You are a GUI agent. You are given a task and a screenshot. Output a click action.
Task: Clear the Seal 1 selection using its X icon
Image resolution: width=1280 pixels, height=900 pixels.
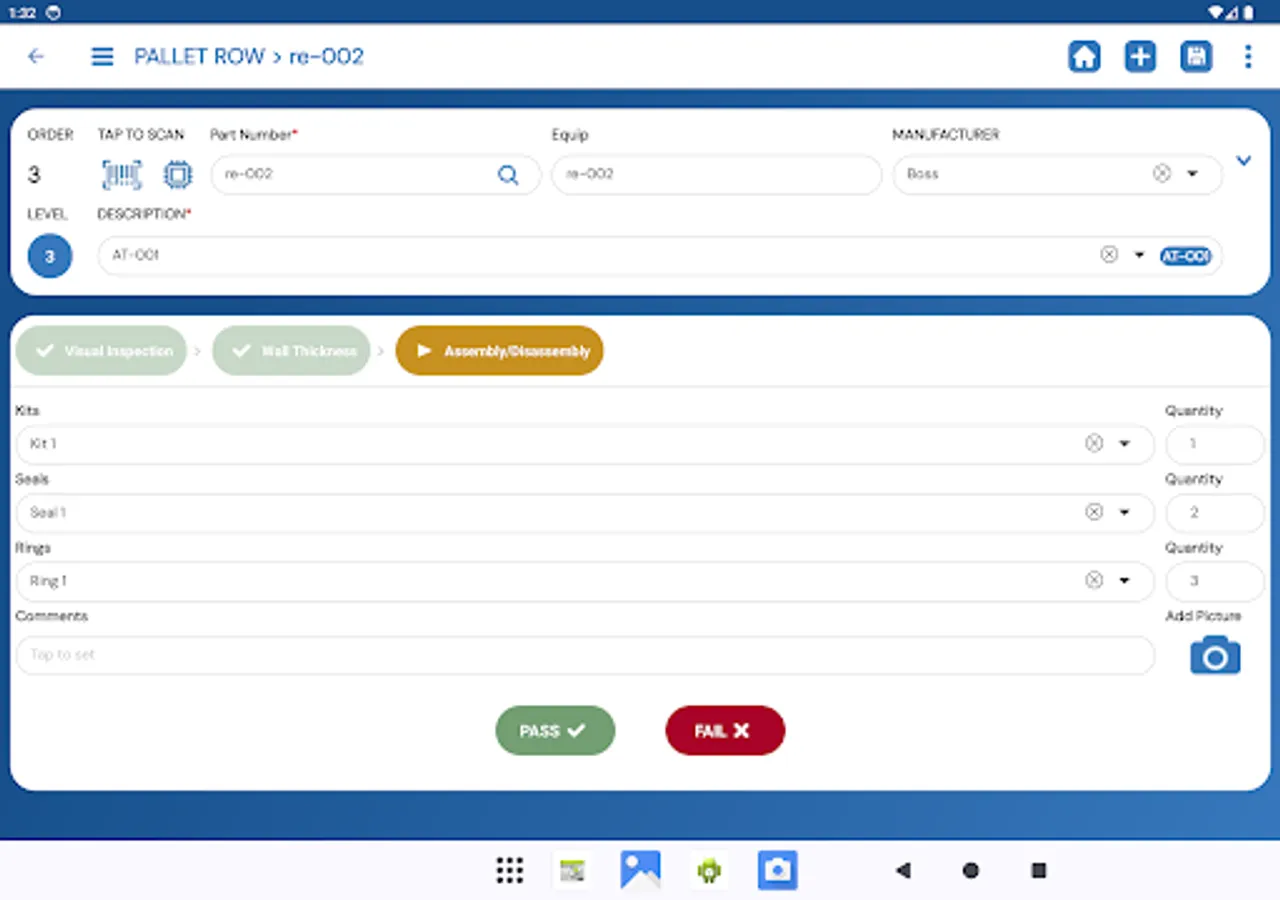[x=1094, y=512]
